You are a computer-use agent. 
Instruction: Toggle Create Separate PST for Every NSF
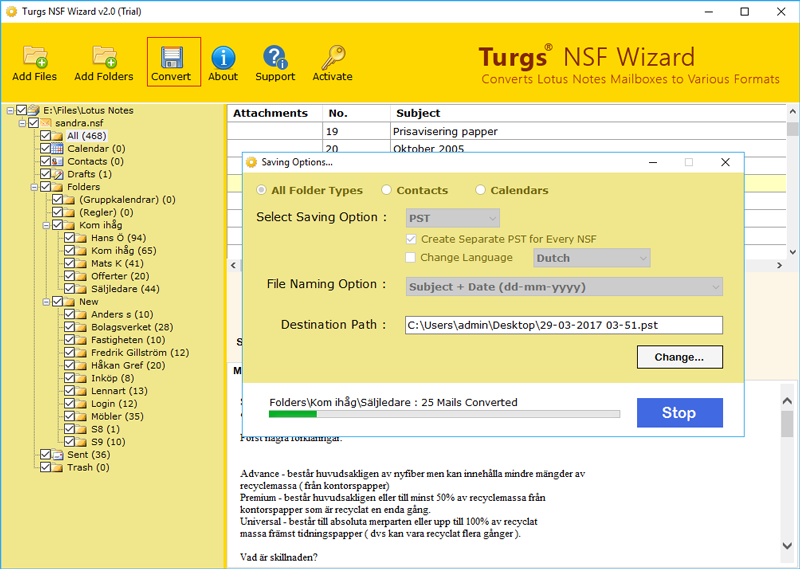pyautogui.click(x=411, y=239)
